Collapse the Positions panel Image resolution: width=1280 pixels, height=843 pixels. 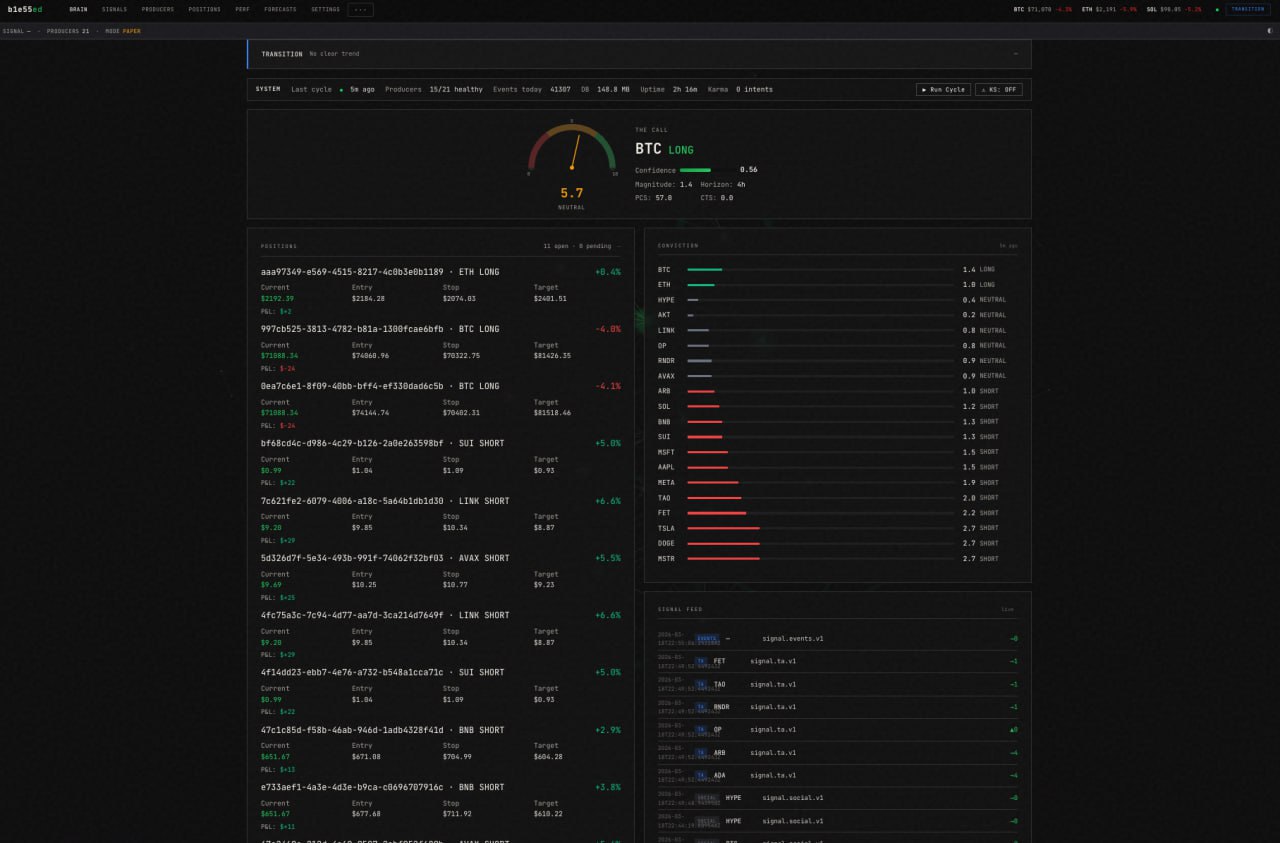coord(619,246)
